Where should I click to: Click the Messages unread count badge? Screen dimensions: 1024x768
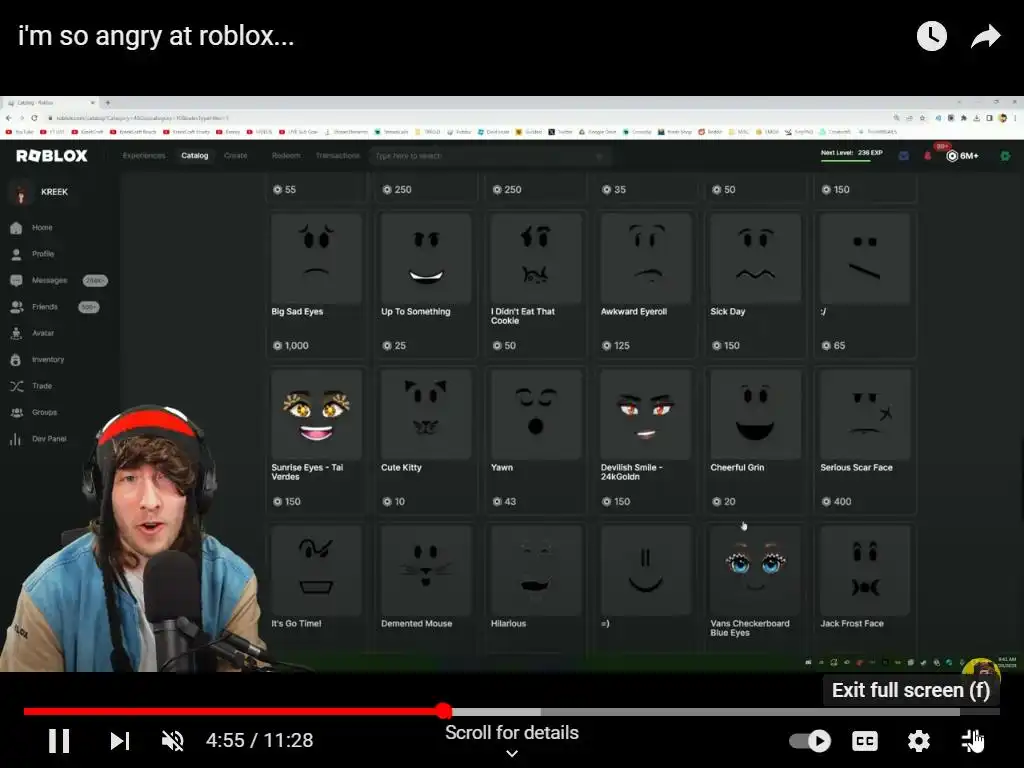[x=95, y=281]
